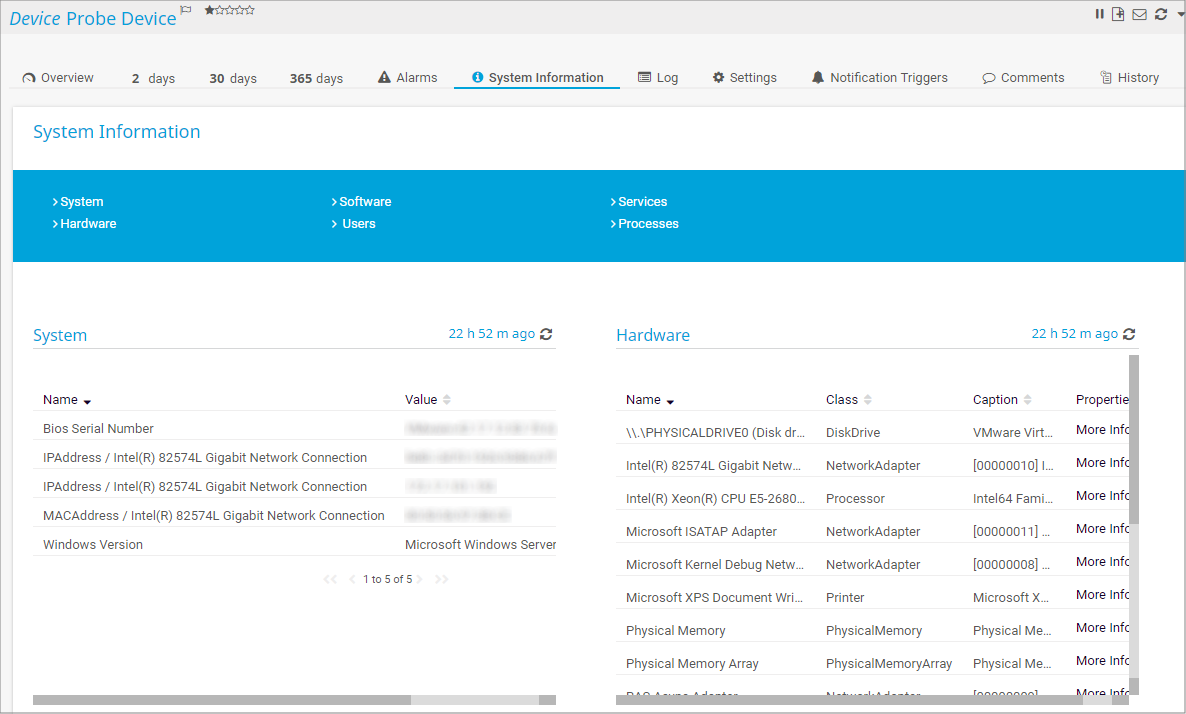Jump to the Processes section link
This screenshot has width=1186, height=714.
pyautogui.click(x=647, y=224)
